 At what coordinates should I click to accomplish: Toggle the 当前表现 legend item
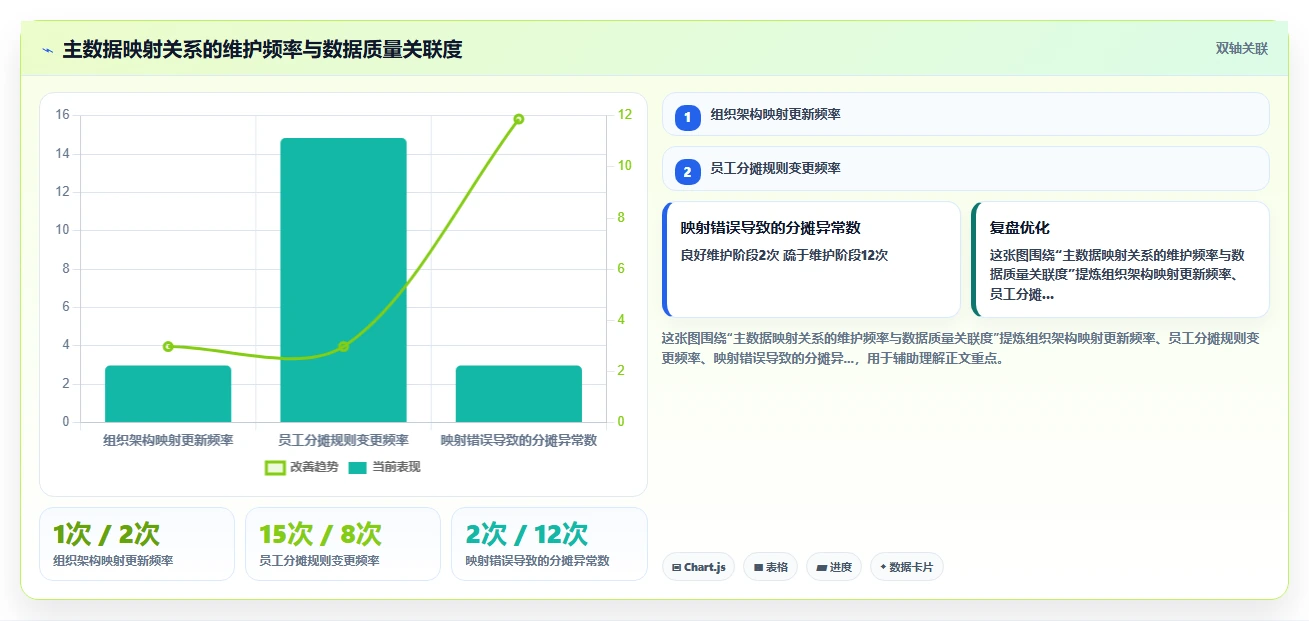pyautogui.click(x=384, y=467)
